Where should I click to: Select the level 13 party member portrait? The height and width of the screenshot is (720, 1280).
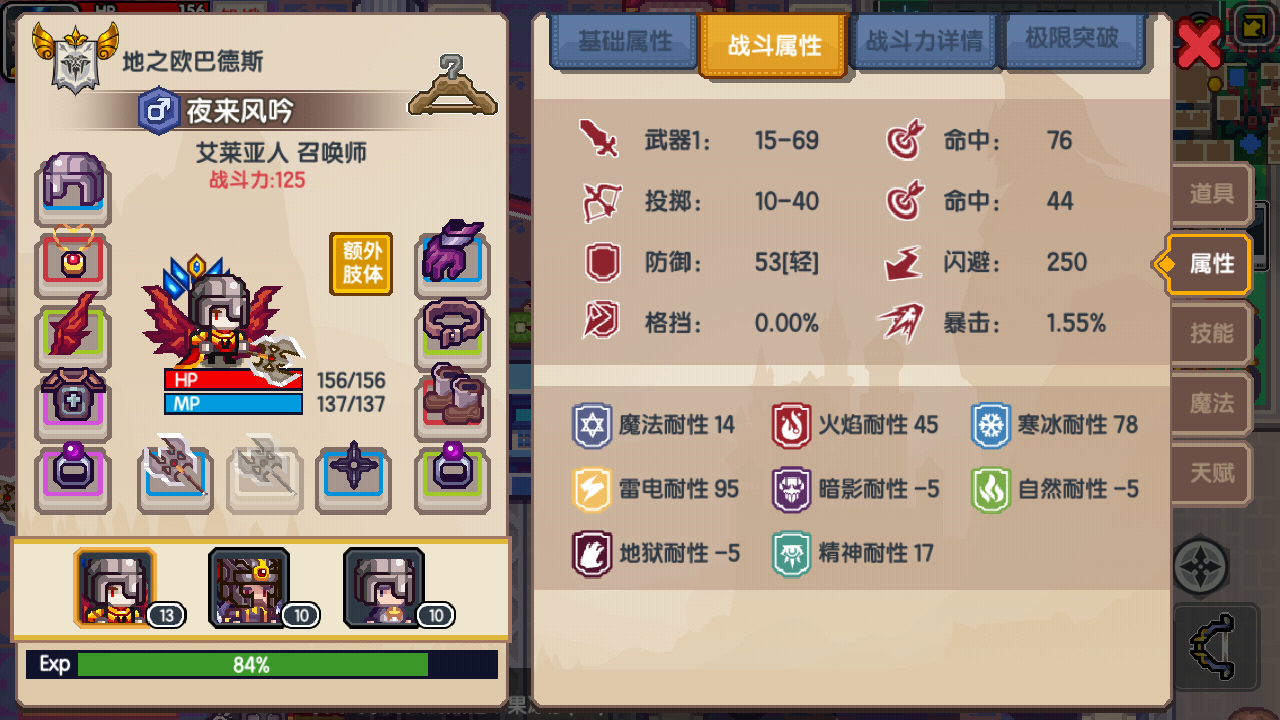click(x=115, y=589)
